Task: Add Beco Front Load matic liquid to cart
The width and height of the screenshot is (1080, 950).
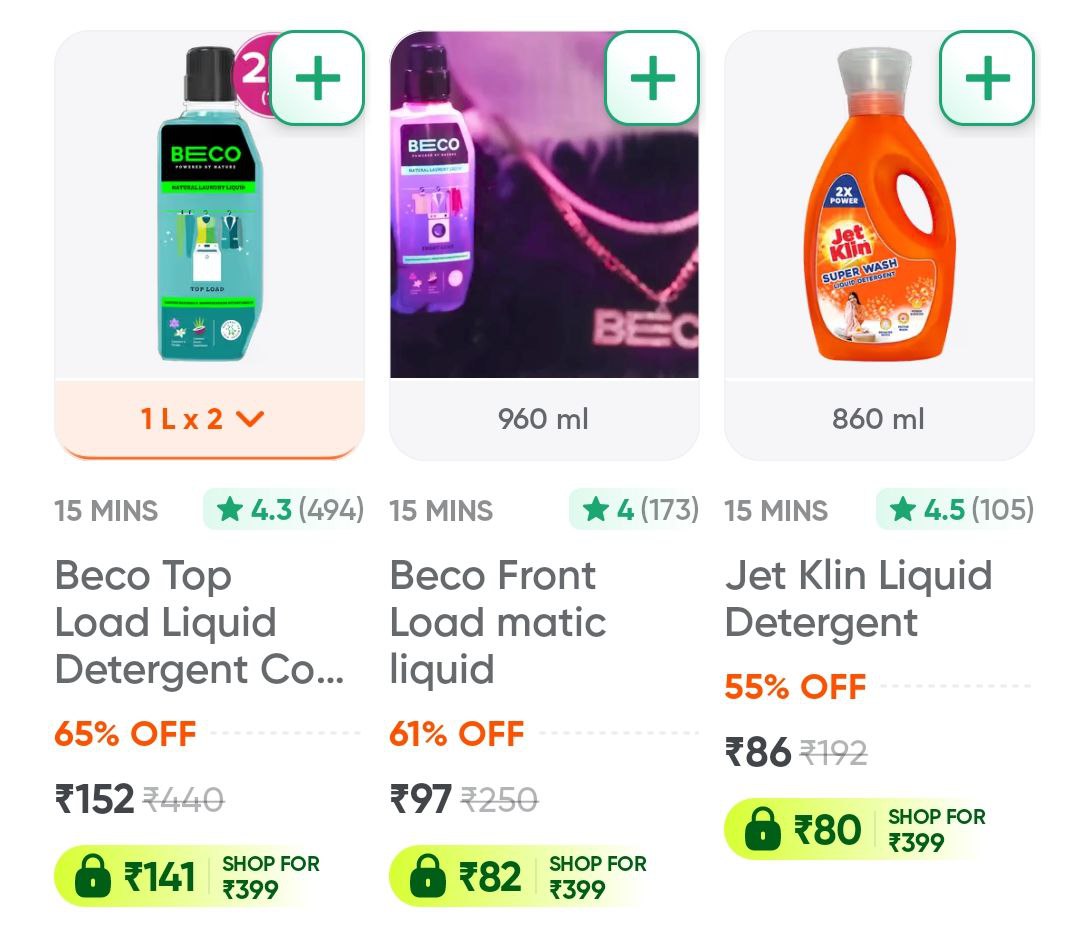Action: point(652,79)
